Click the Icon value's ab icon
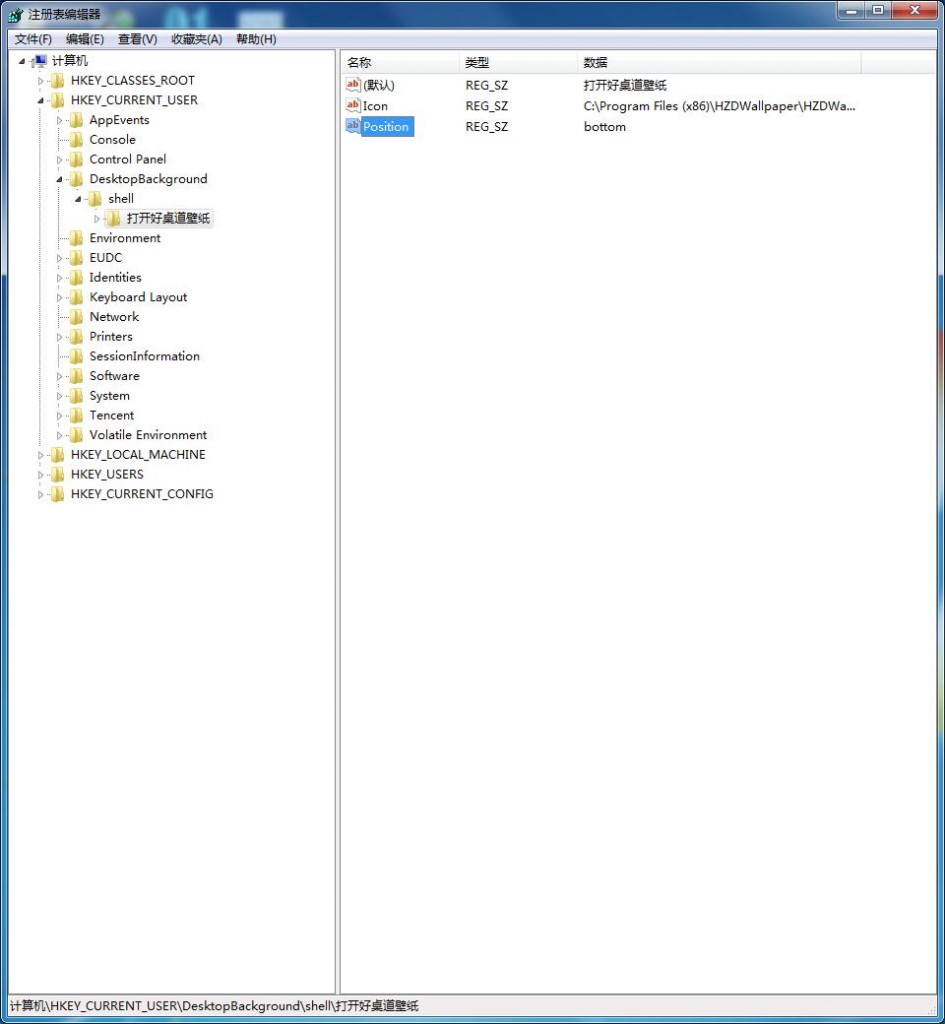Screen dimensions: 945x1024 [353, 105]
